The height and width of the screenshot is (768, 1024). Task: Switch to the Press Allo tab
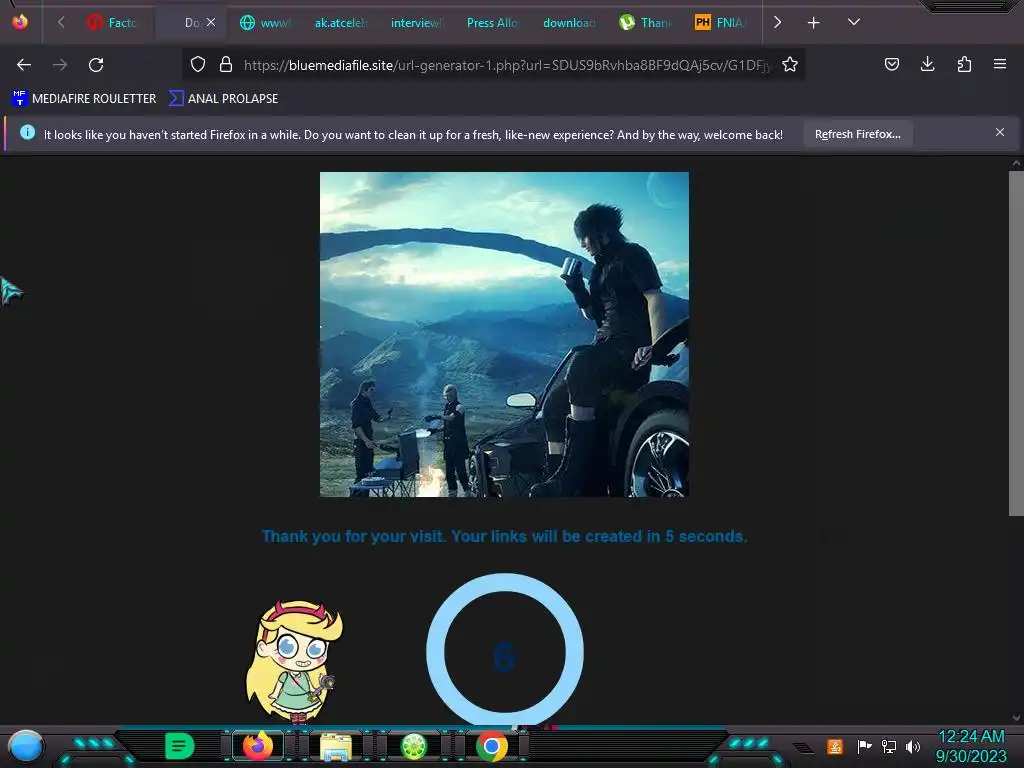(492, 23)
